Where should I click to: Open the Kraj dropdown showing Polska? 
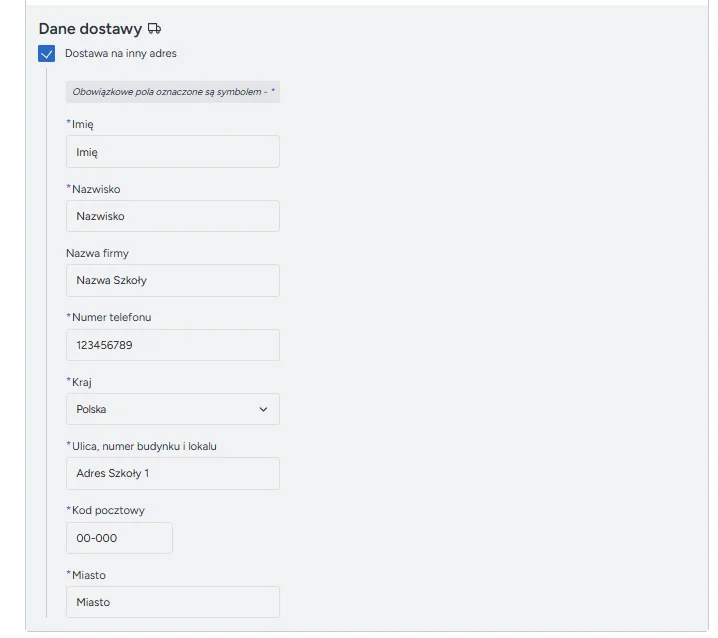173,409
